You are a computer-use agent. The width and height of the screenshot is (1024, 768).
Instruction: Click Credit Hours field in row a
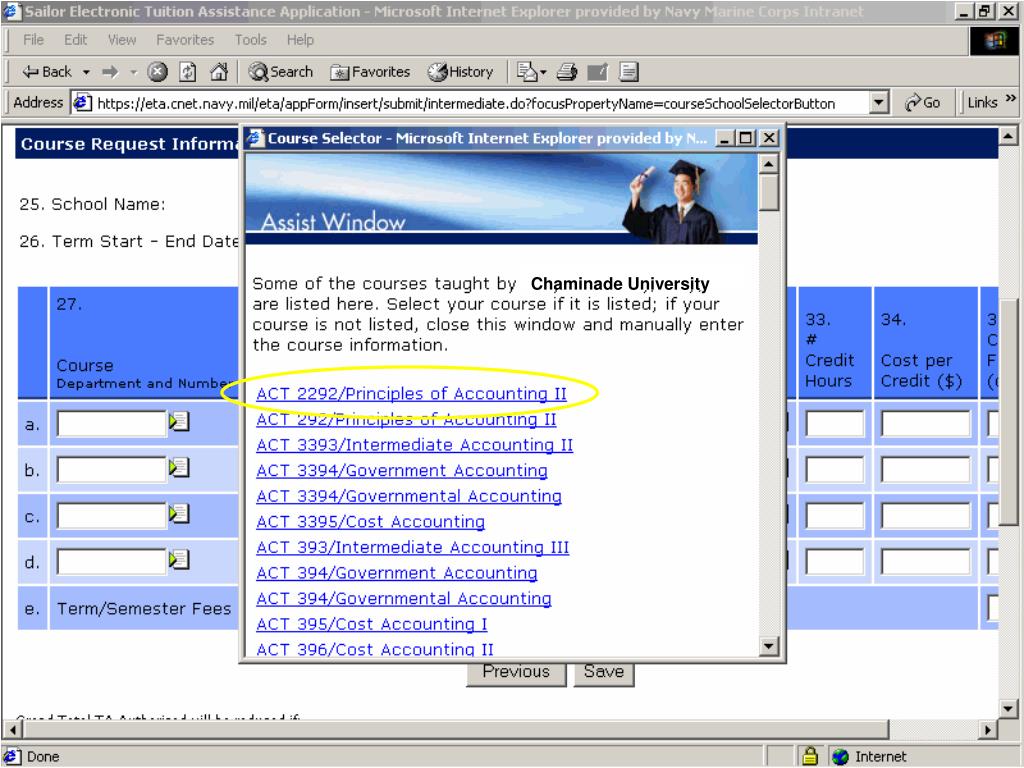pos(835,424)
